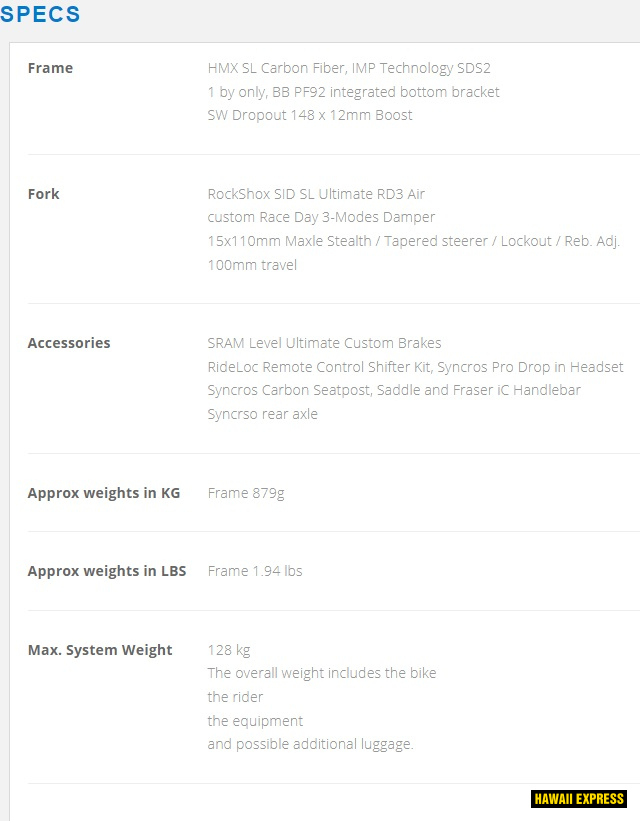The width and height of the screenshot is (640, 821).
Task: Click the Frame 1.94 lbs value
Action: [x=255, y=571]
